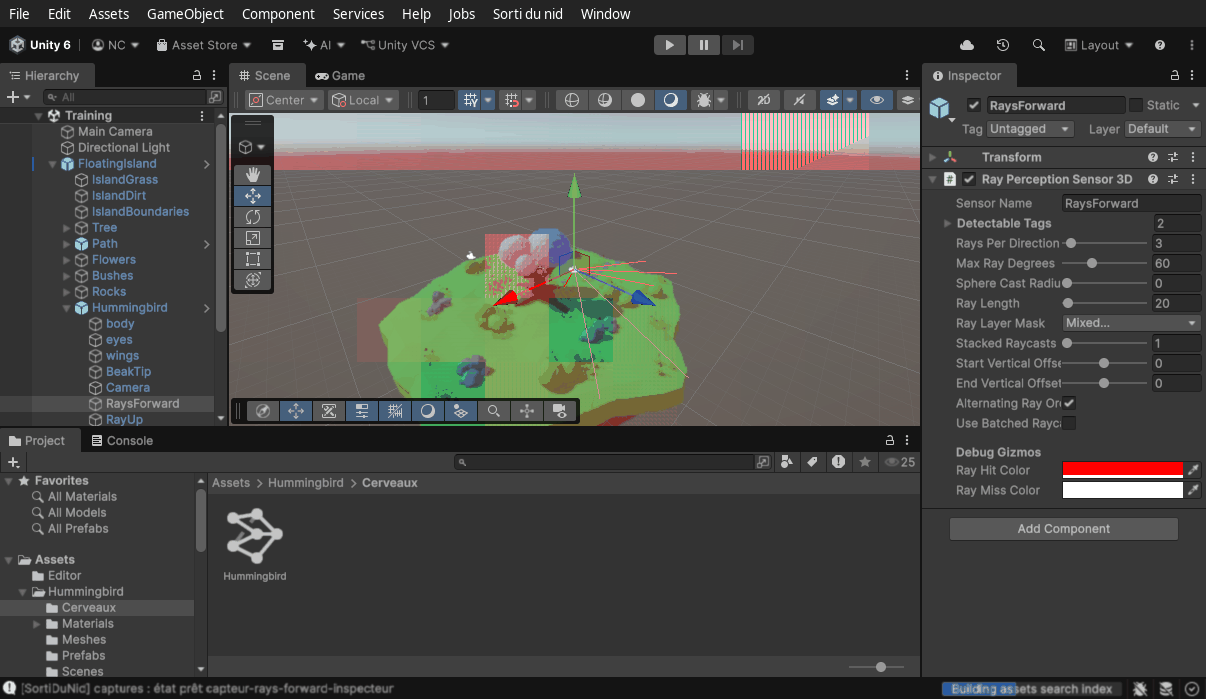Expand the Transform component

click(x=933, y=157)
